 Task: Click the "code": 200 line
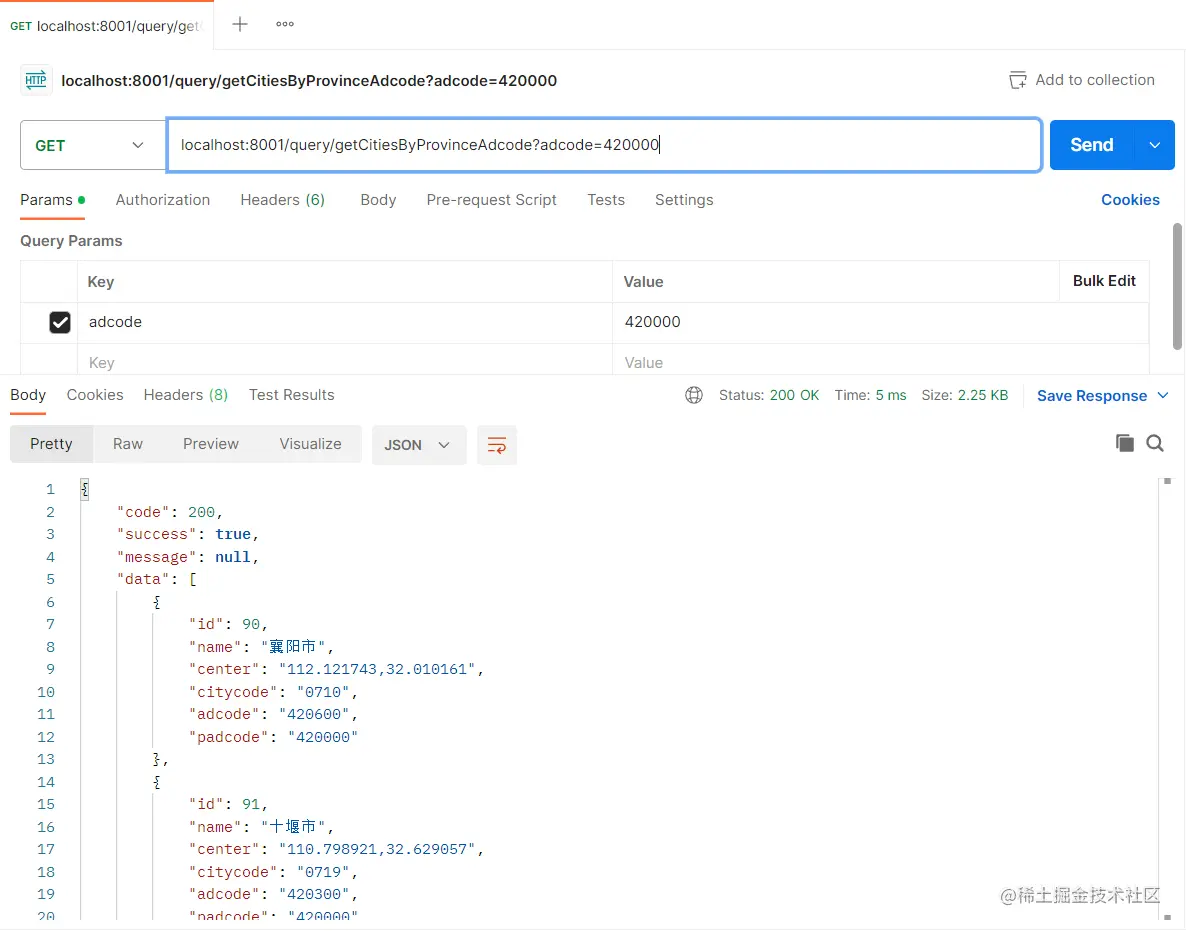pos(169,512)
